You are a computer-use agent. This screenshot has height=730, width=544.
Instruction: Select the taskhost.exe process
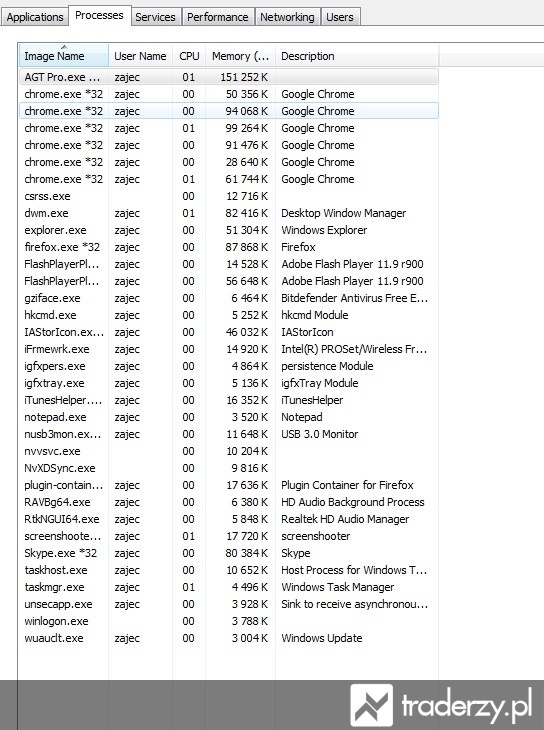229,570
